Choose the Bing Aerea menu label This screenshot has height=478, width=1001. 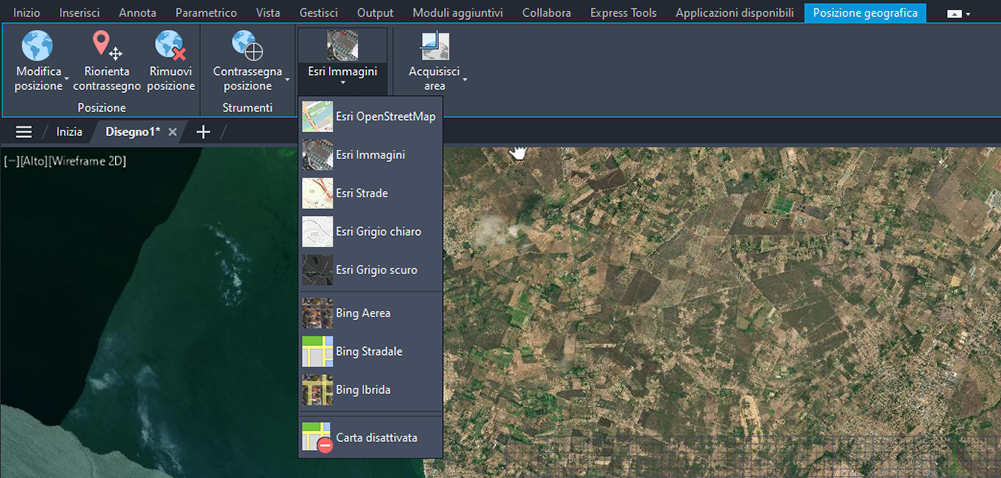tap(363, 313)
